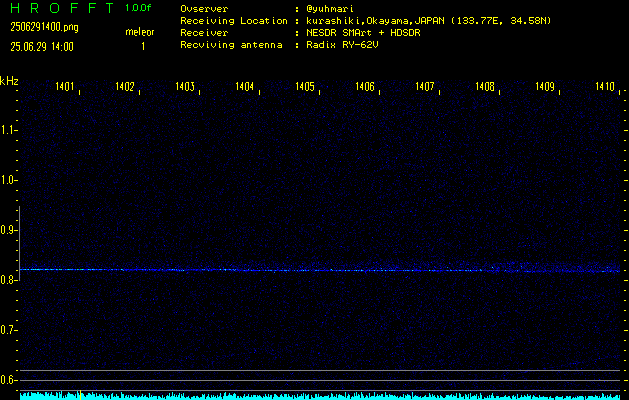Click the timestamp 25.06.29 14:00
The width and height of the screenshot is (629, 400).
click(x=42, y=47)
